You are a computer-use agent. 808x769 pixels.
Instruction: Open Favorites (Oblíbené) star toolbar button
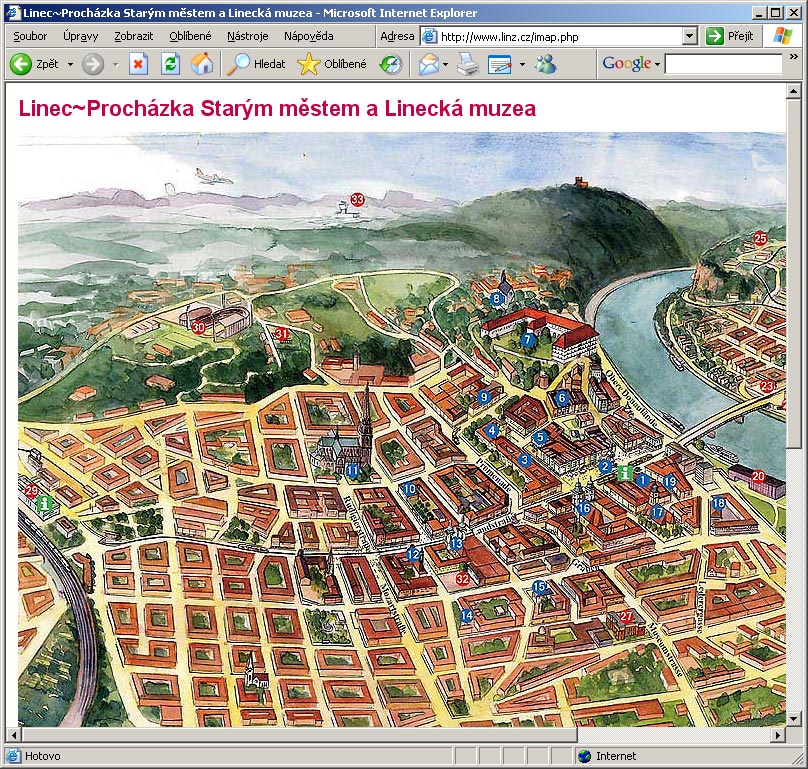332,64
